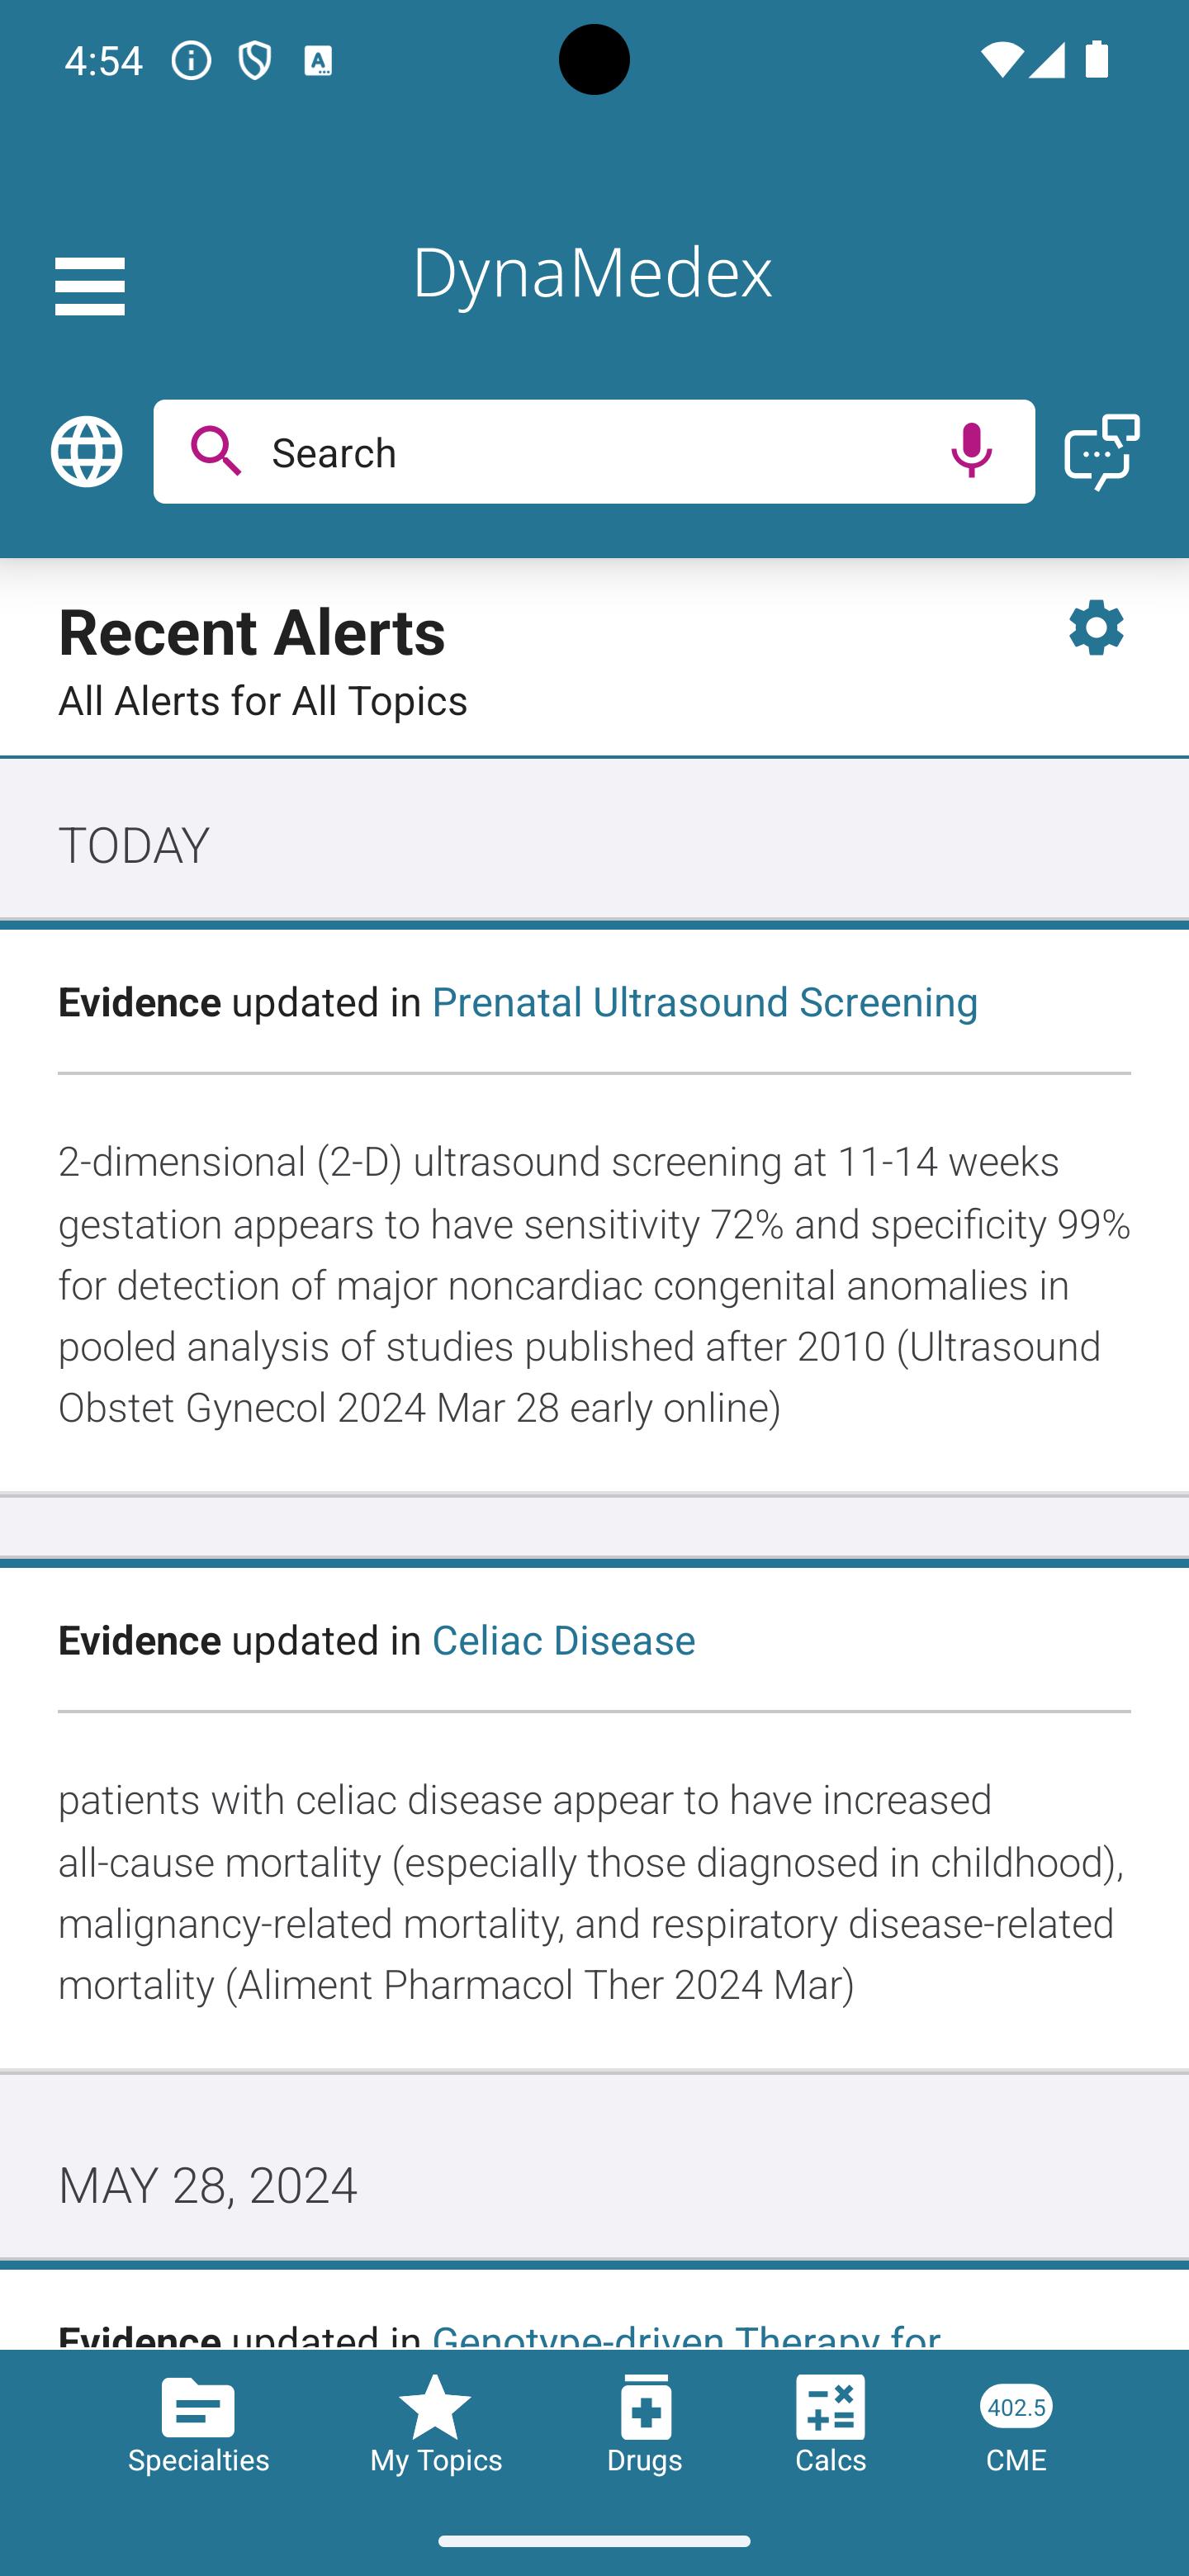The width and height of the screenshot is (1189, 2576).
Task: Tap the DynaMedex app title
Action: click(592, 271)
